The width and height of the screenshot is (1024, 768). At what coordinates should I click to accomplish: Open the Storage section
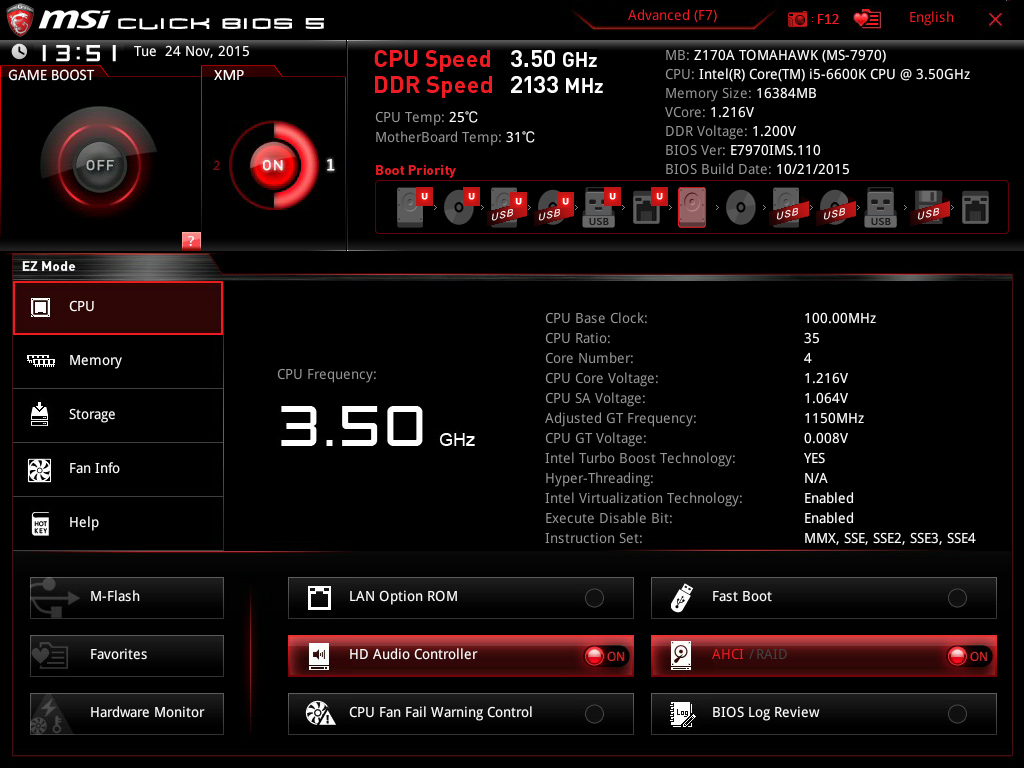pyautogui.click(x=118, y=415)
